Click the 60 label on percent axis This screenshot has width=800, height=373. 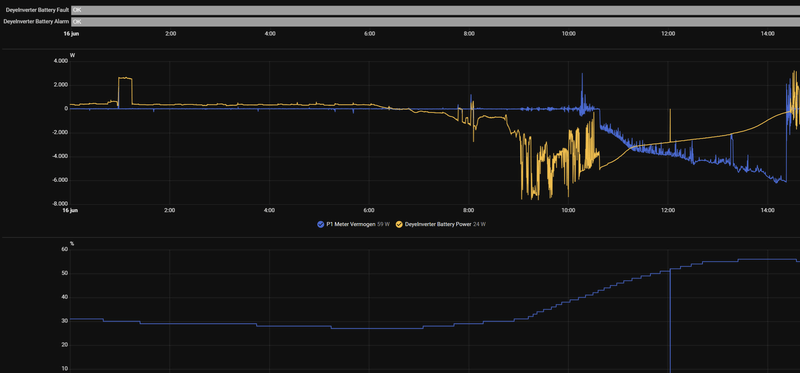click(64, 250)
